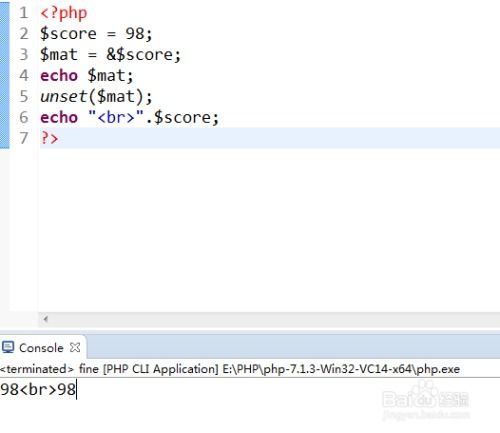Viewport: 500px width, 433px height.
Task: Click the blue marker bar beside line 2
Action: tap(5, 34)
